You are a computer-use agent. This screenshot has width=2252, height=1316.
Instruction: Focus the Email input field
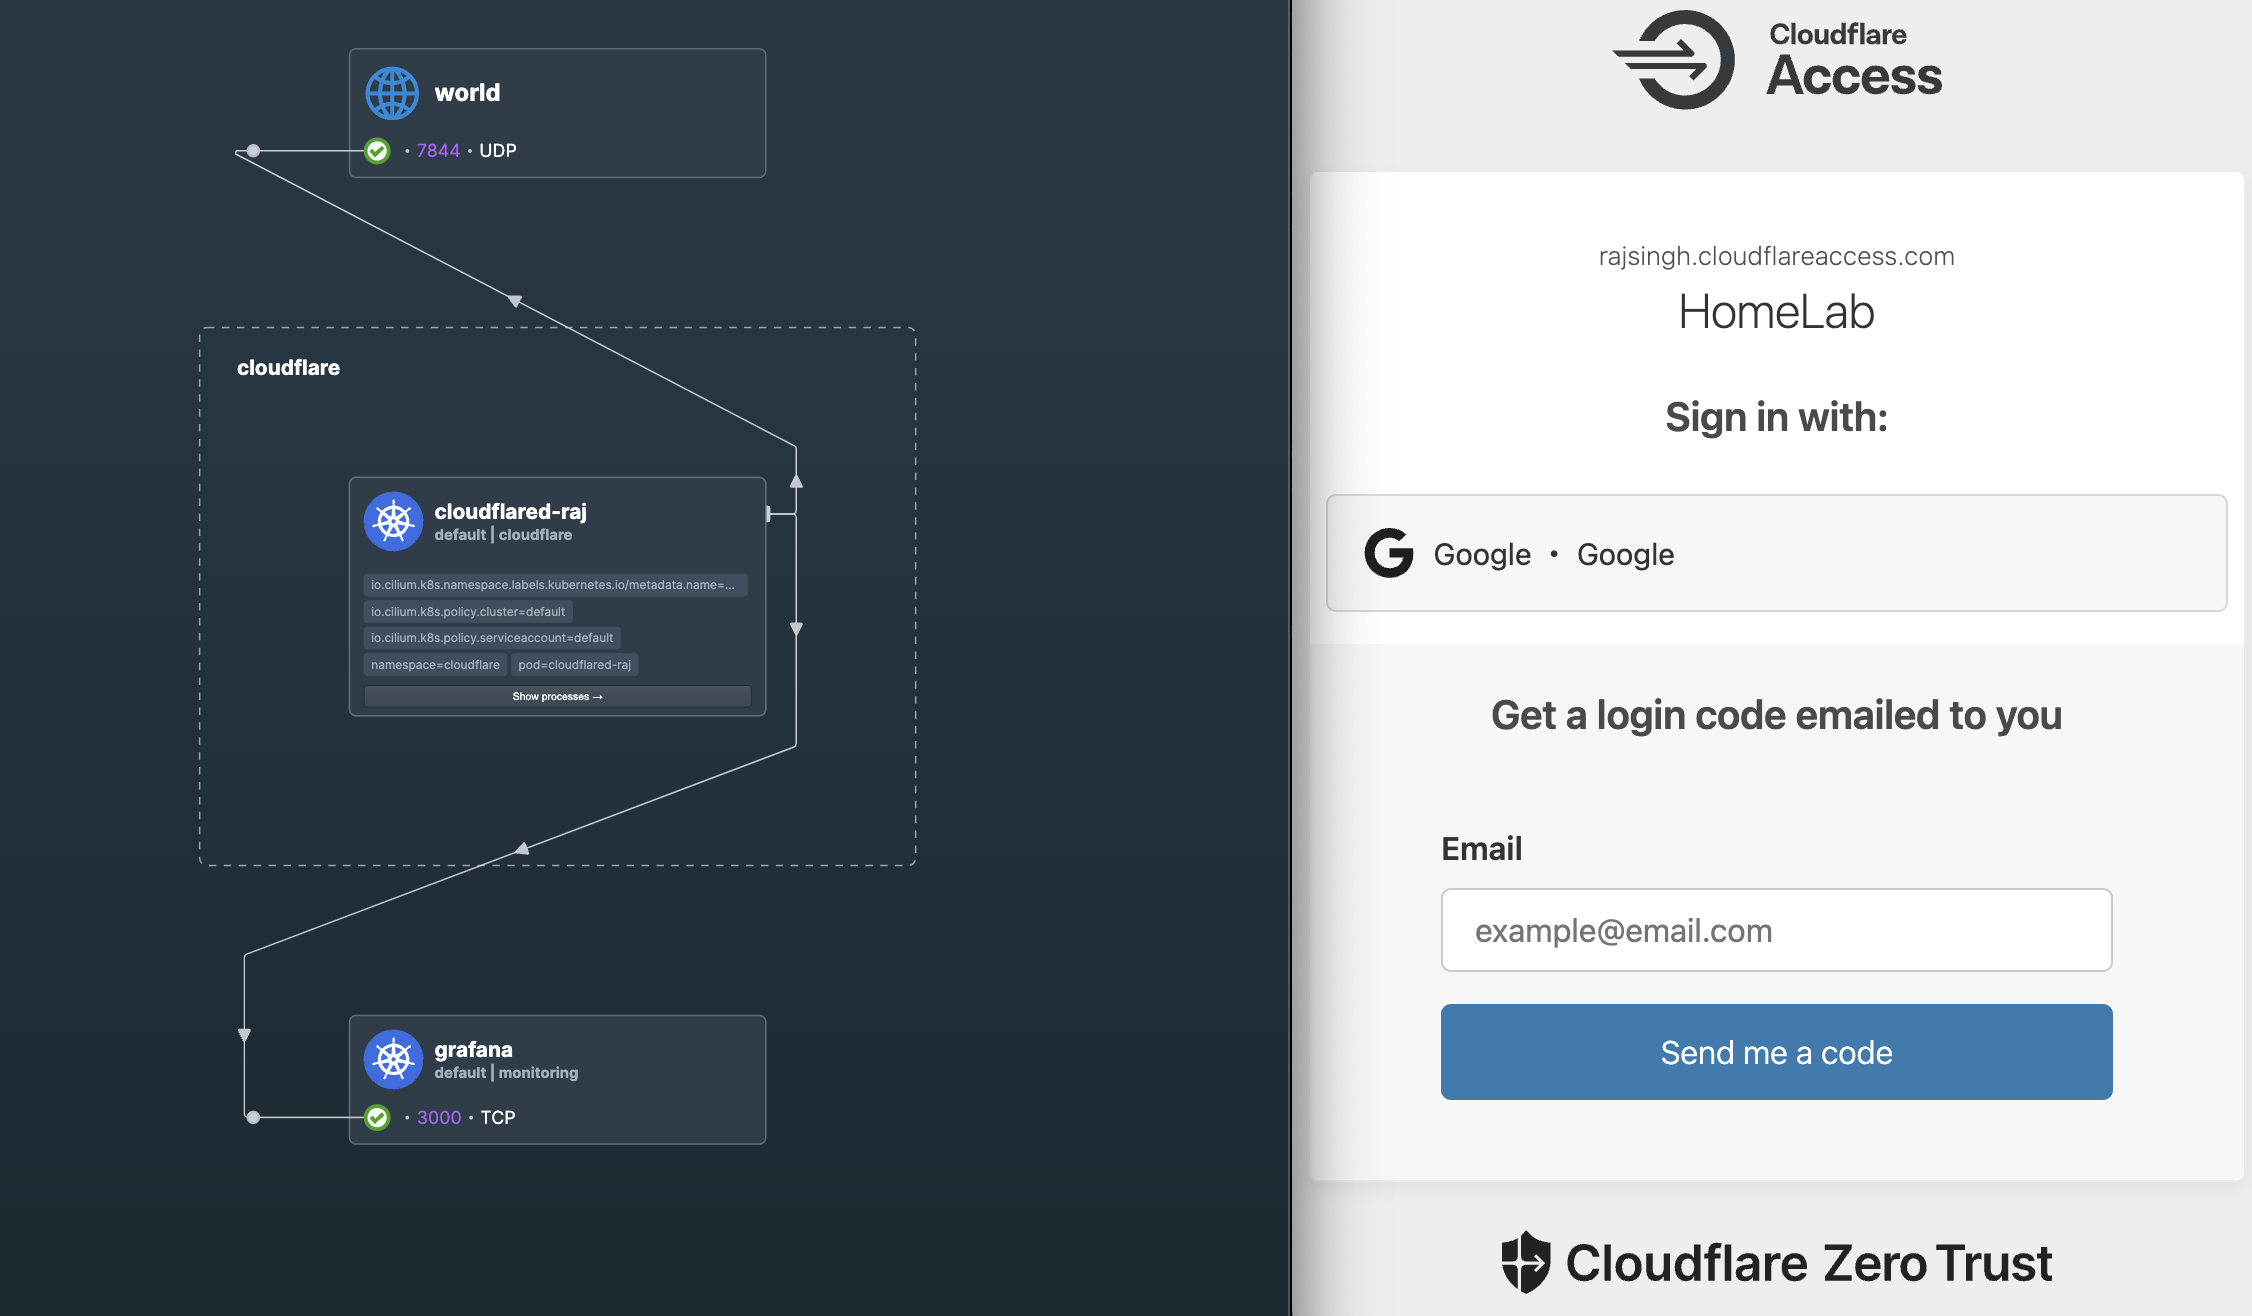pyautogui.click(x=1776, y=930)
